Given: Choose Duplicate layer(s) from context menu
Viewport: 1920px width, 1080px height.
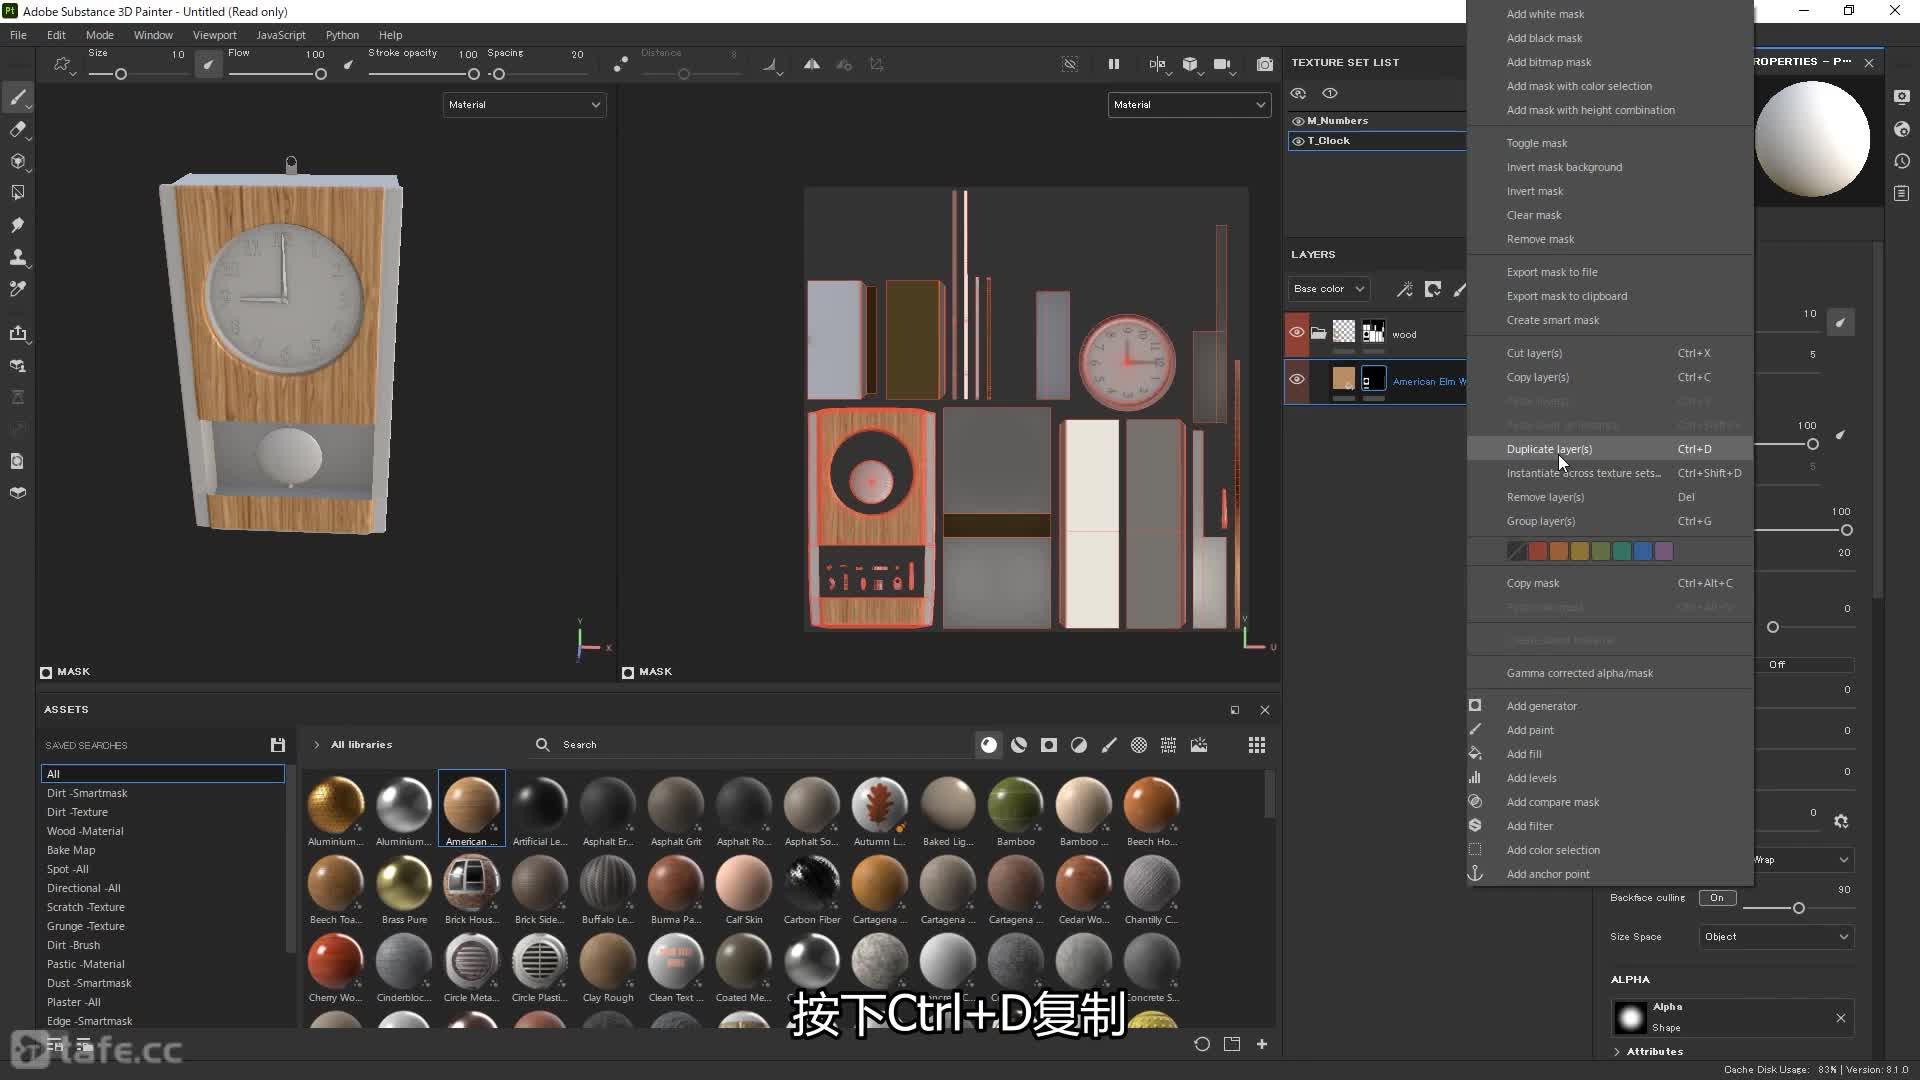Looking at the screenshot, I should tap(1610, 449).
